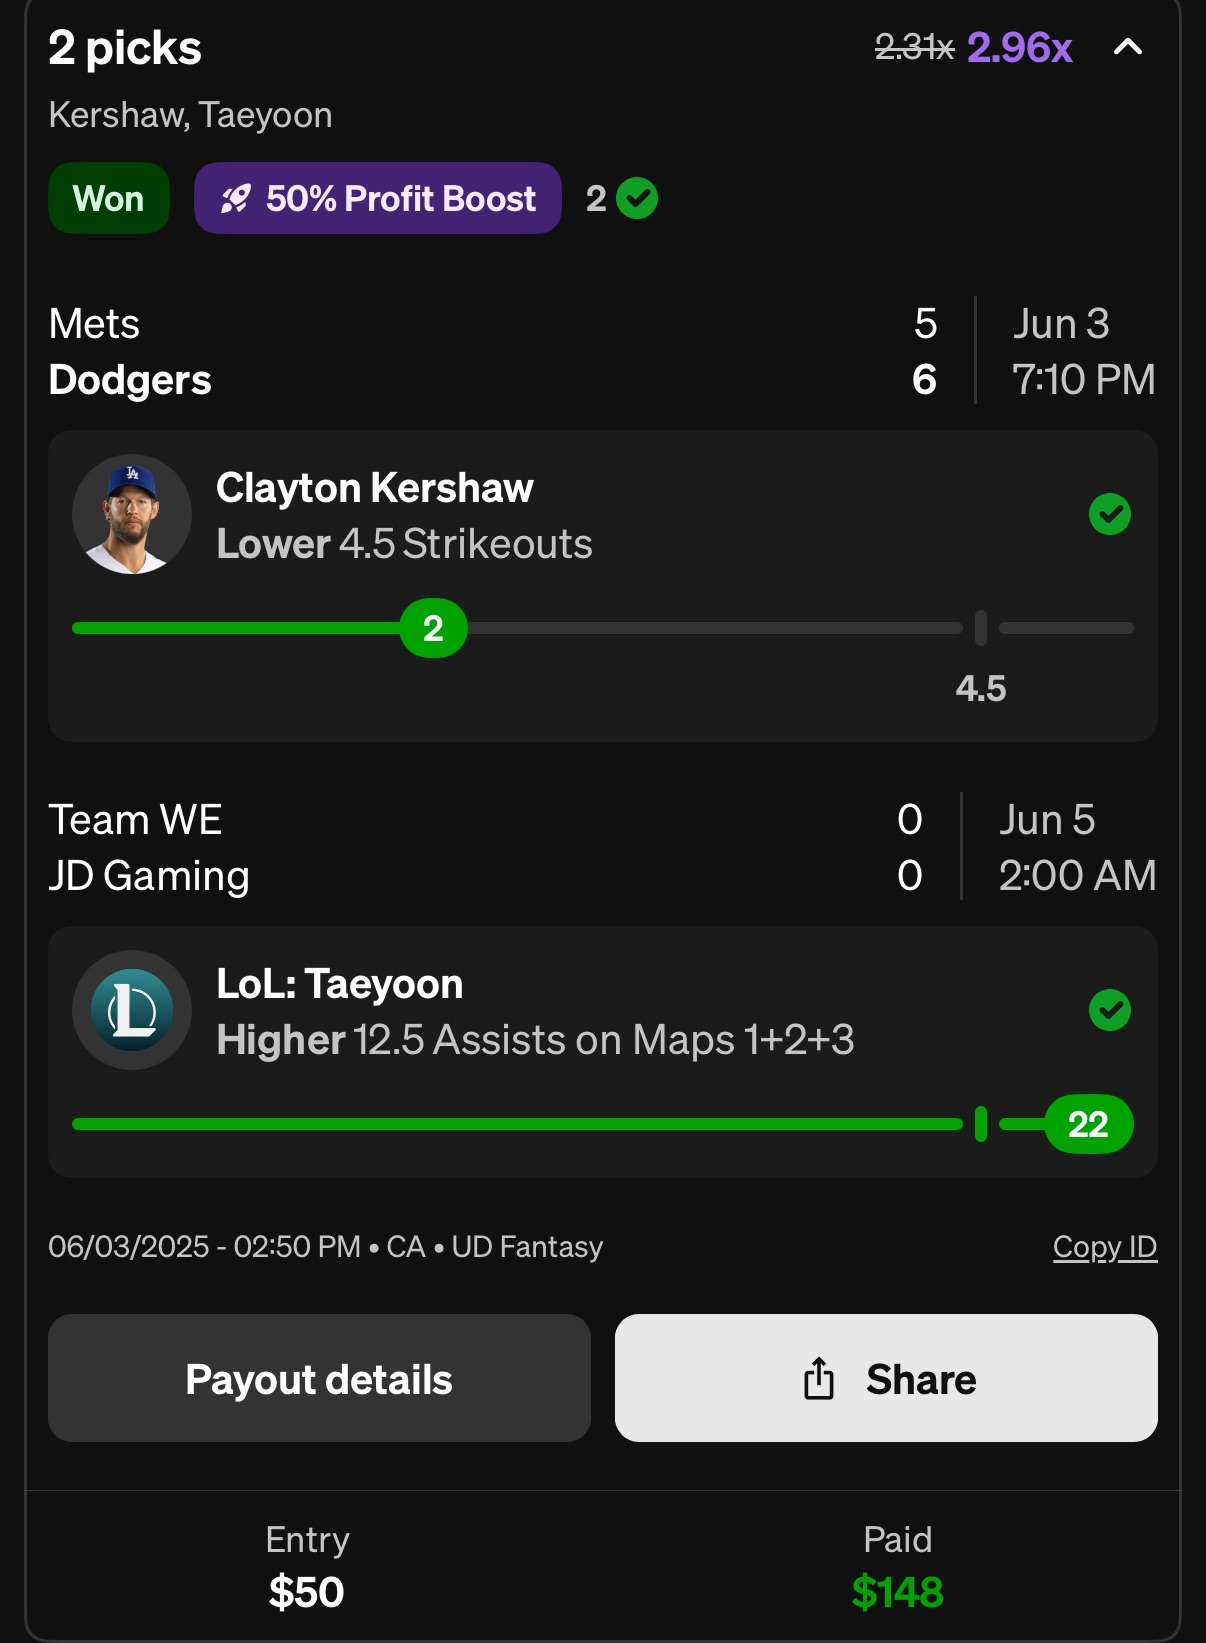Open Clayton Kershaw's player headshot
This screenshot has width=1206, height=1643.
tap(132, 515)
